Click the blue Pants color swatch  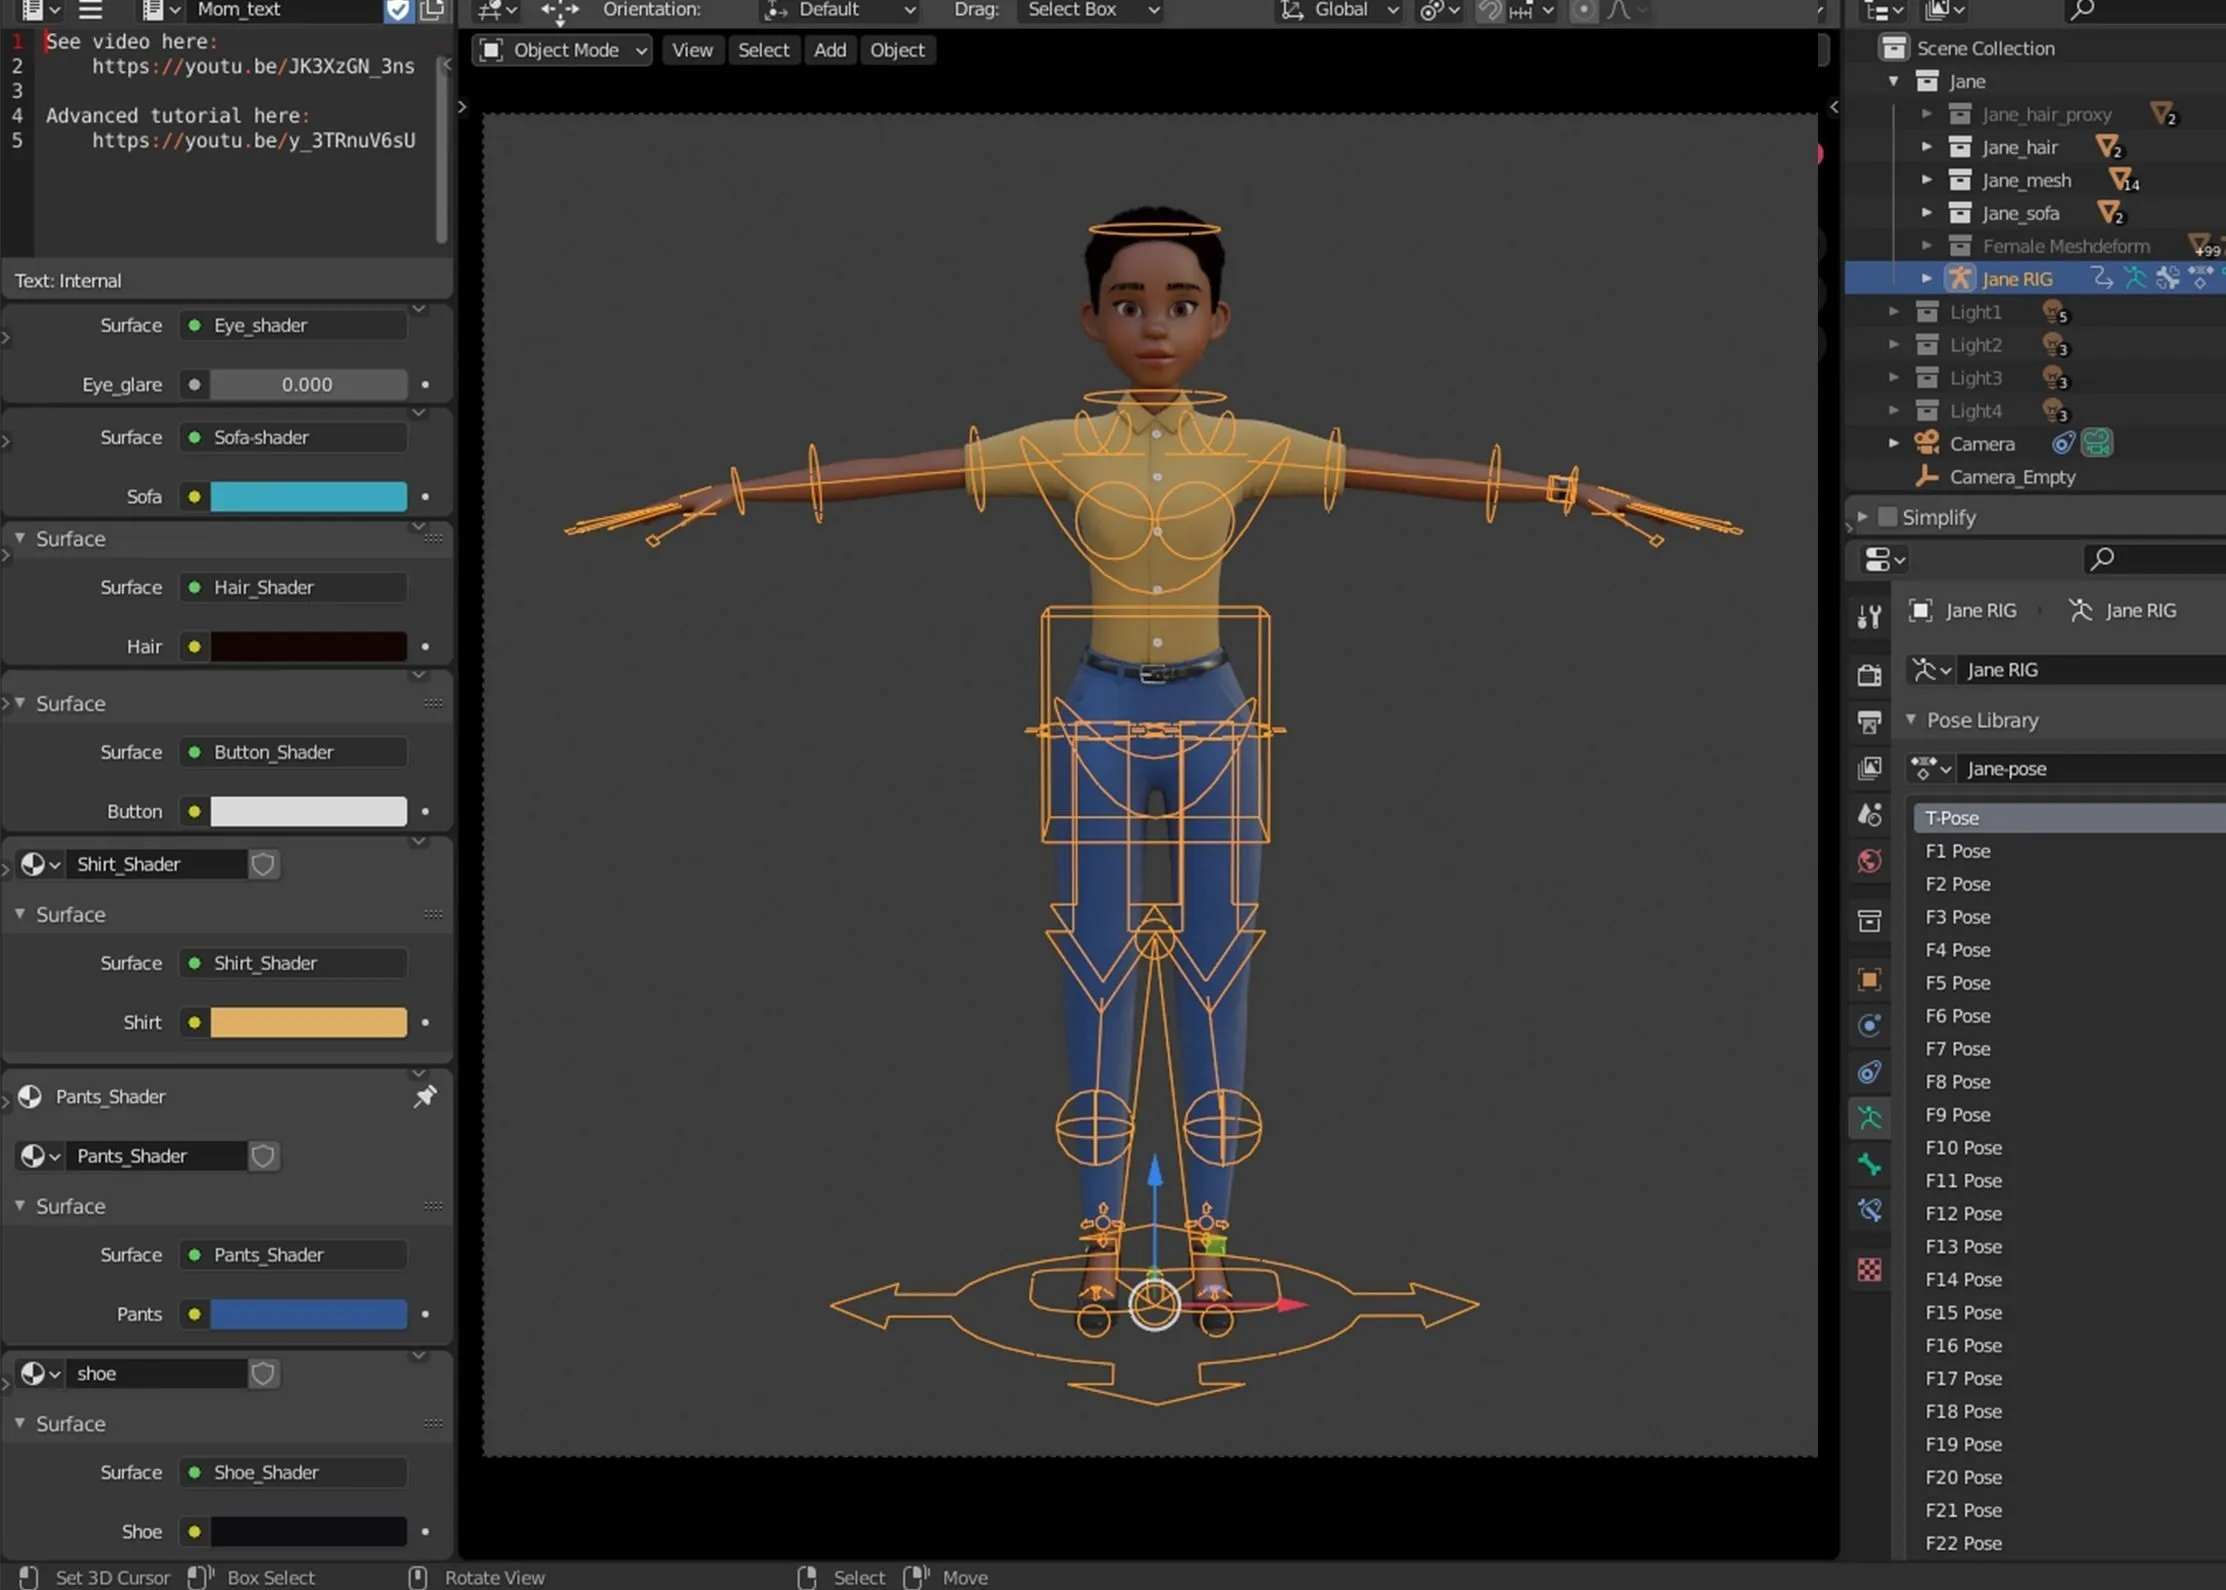point(308,1314)
